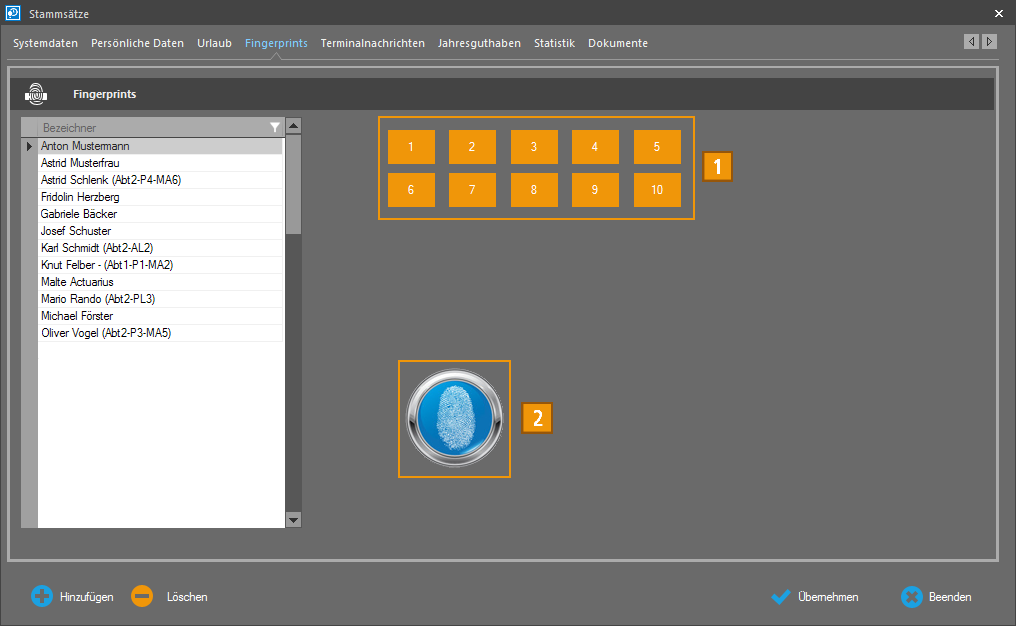The image size is (1016, 626).
Task: Select finger slot number 1
Action: [x=411, y=147]
